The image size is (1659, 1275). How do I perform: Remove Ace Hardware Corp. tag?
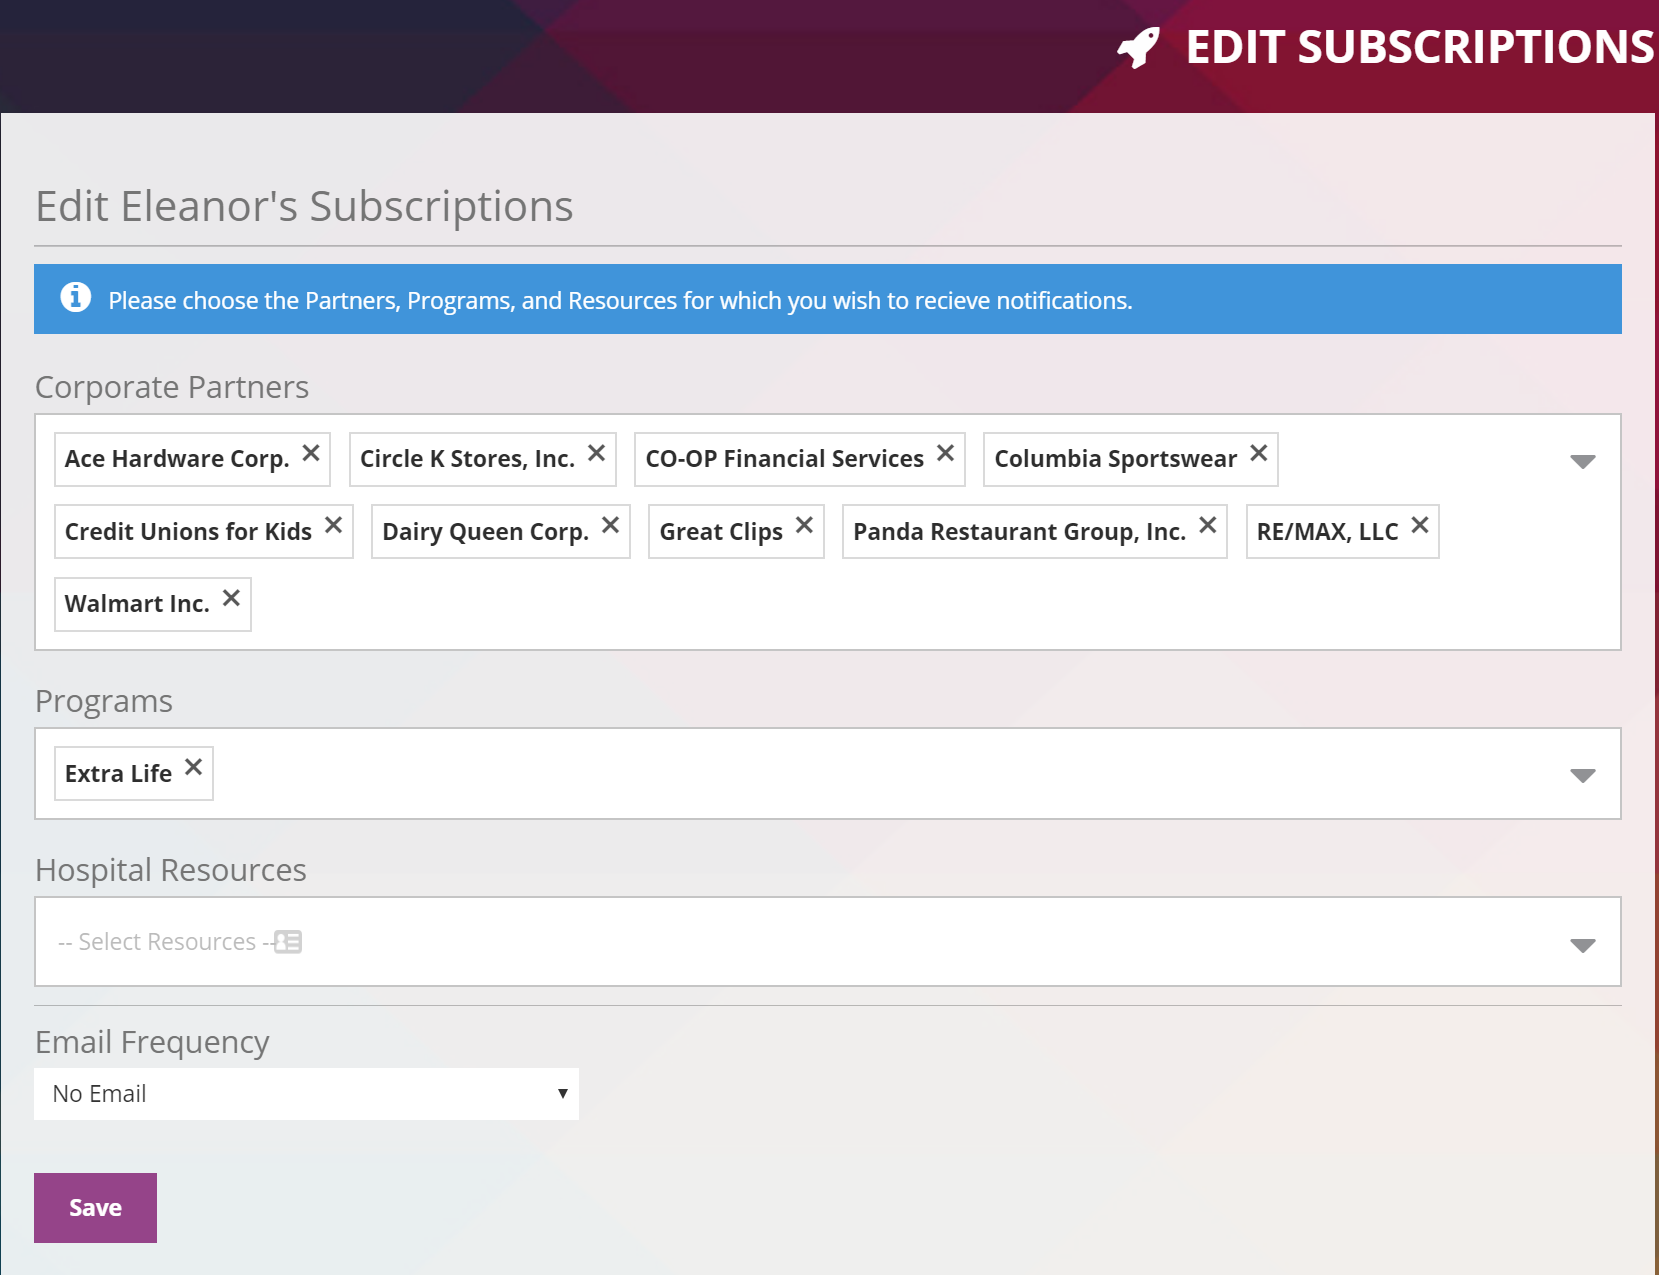311,453
